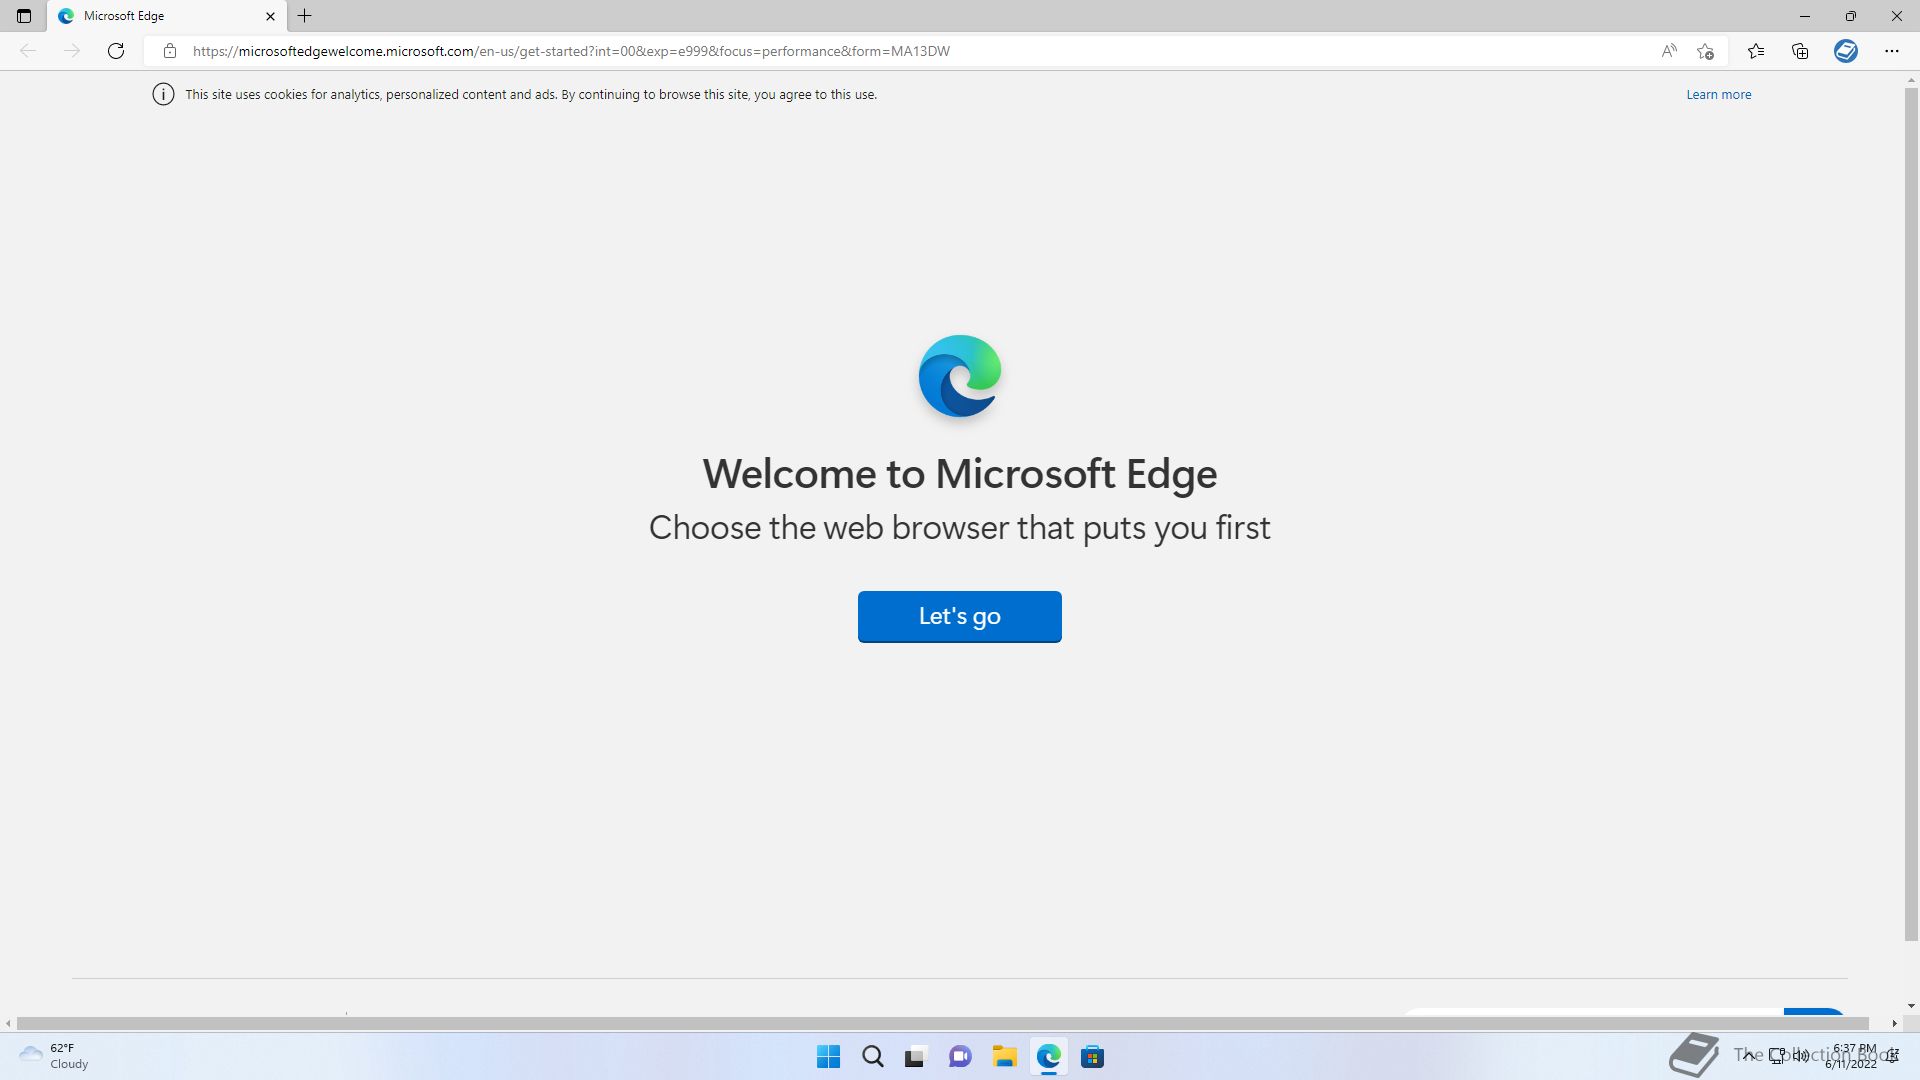Go back to previous page
The image size is (1920, 1080).
(28, 51)
